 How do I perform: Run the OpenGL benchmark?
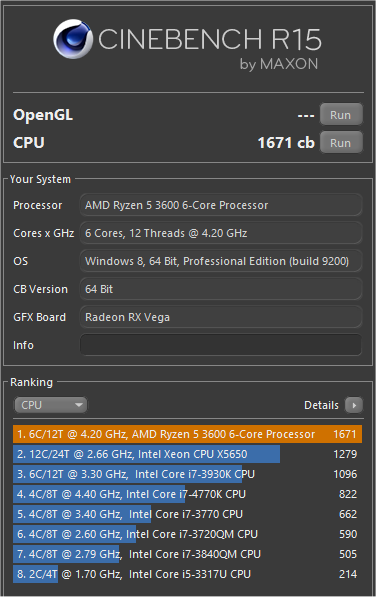coord(341,115)
